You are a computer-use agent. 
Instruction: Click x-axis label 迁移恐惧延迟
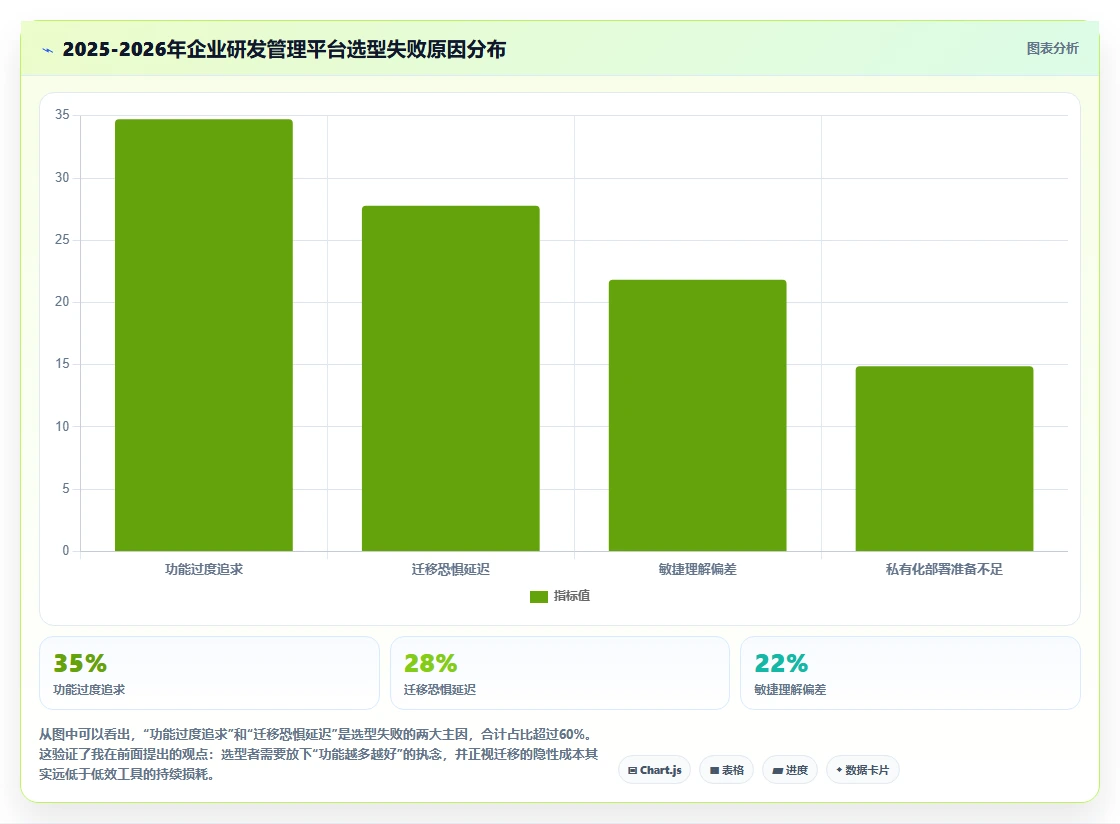pos(451,569)
